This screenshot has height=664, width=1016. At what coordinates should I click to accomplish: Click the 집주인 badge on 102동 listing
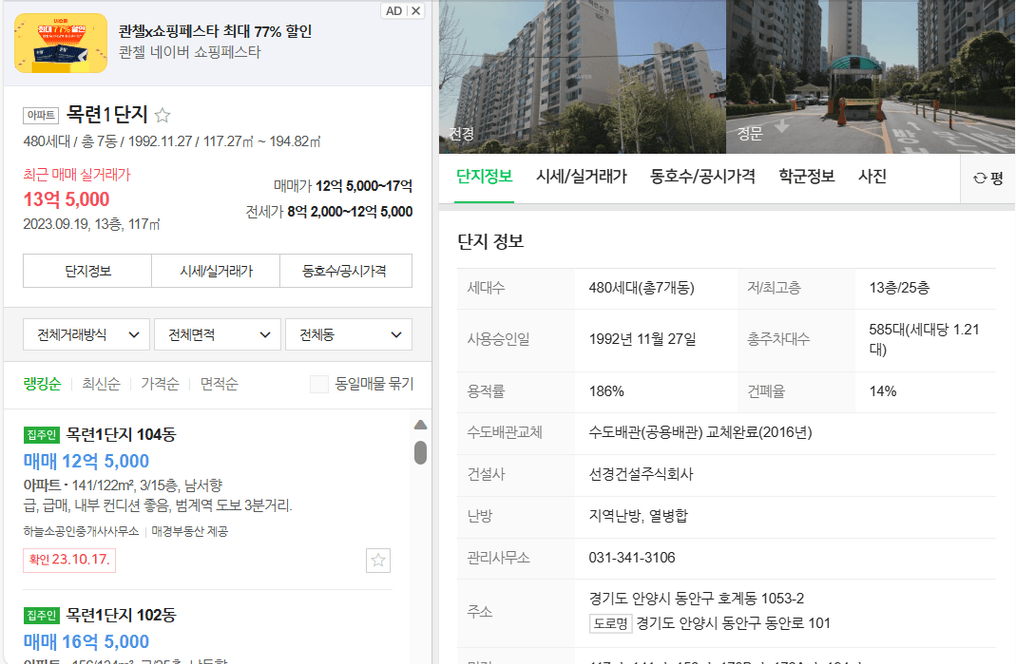(x=41, y=615)
